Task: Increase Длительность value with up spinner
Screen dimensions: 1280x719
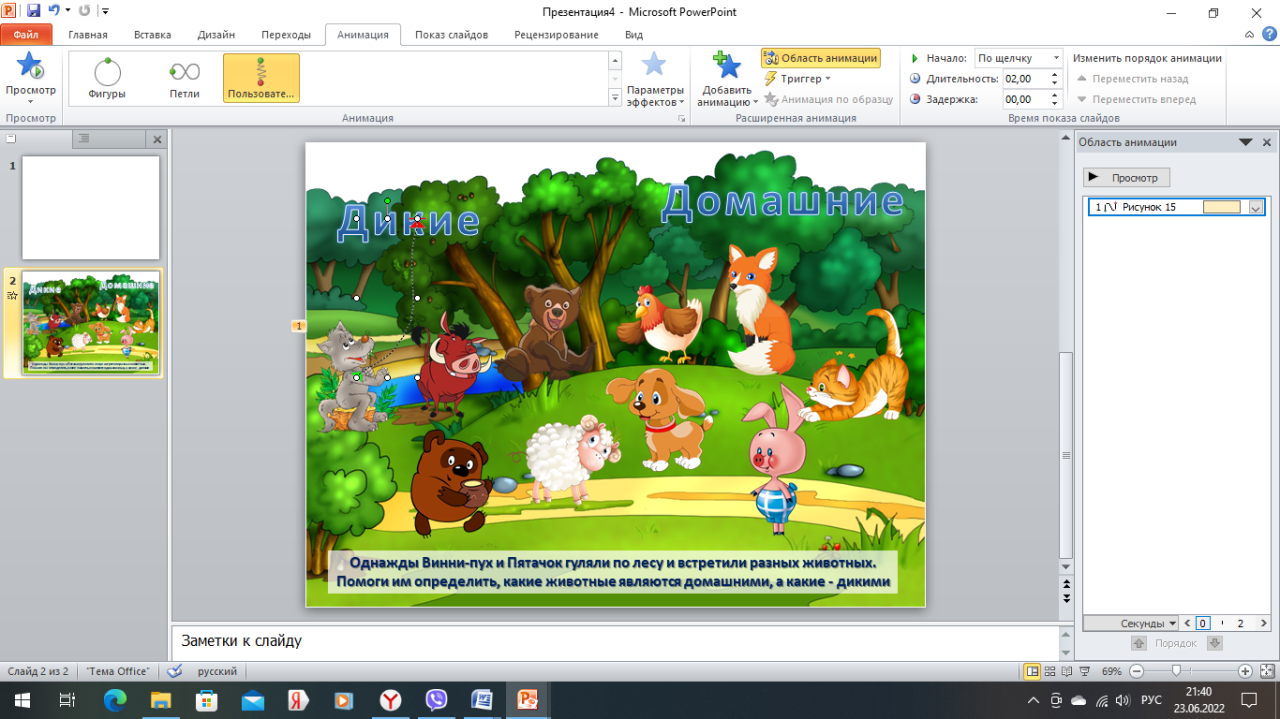Action: click(x=1054, y=74)
